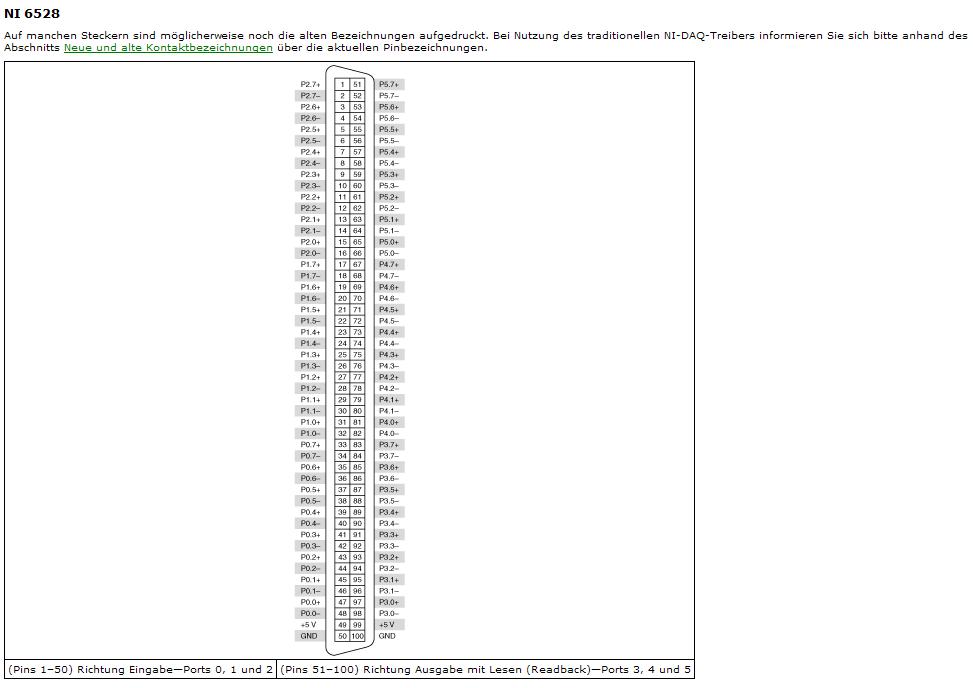Viewport: 973px width, 688px height.
Task: Click the '(Pins 51–100) Richtung Ausgabe' table cell
Action: pyautogui.click(x=485, y=669)
